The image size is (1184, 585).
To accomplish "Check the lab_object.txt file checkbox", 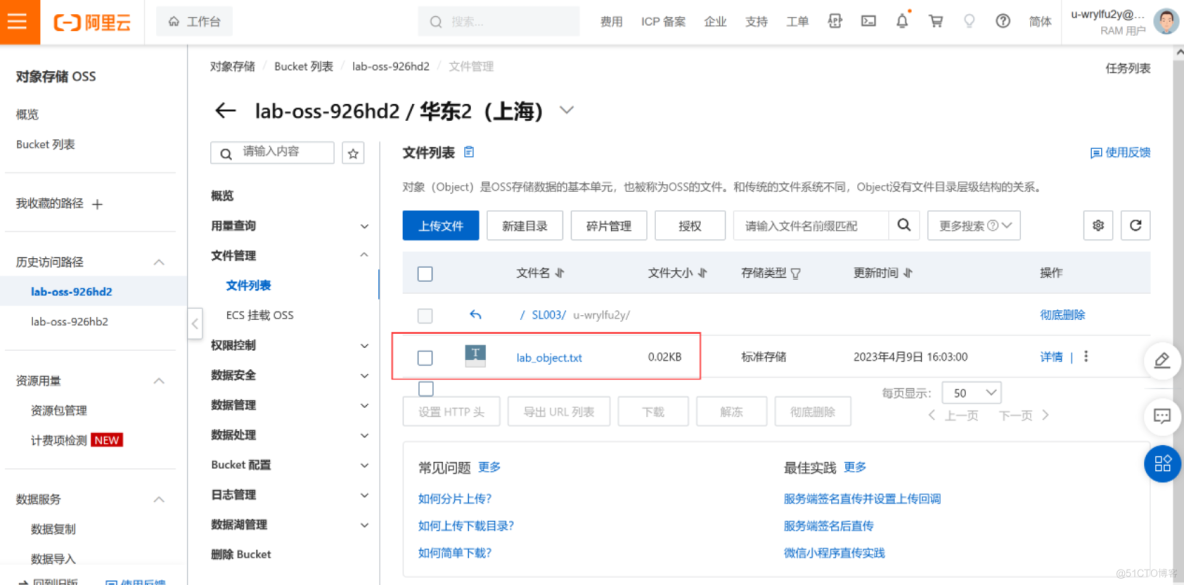I will point(425,358).
